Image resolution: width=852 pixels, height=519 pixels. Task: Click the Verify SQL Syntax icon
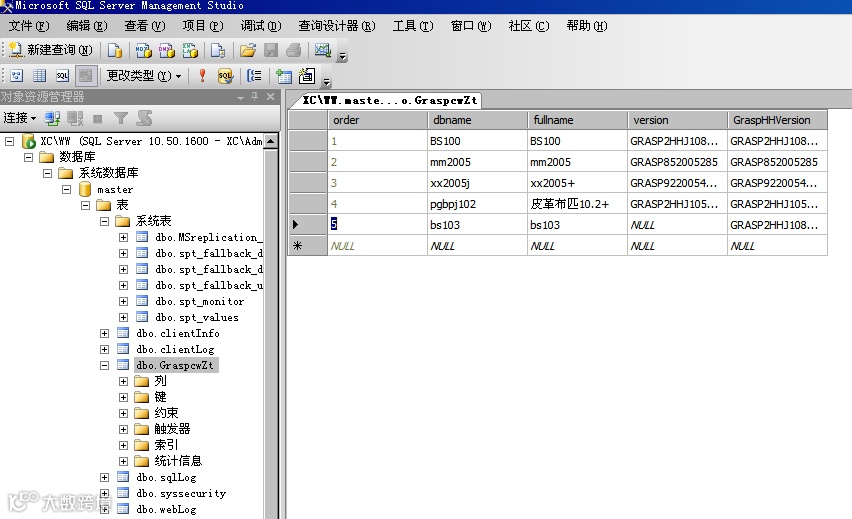tap(225, 76)
